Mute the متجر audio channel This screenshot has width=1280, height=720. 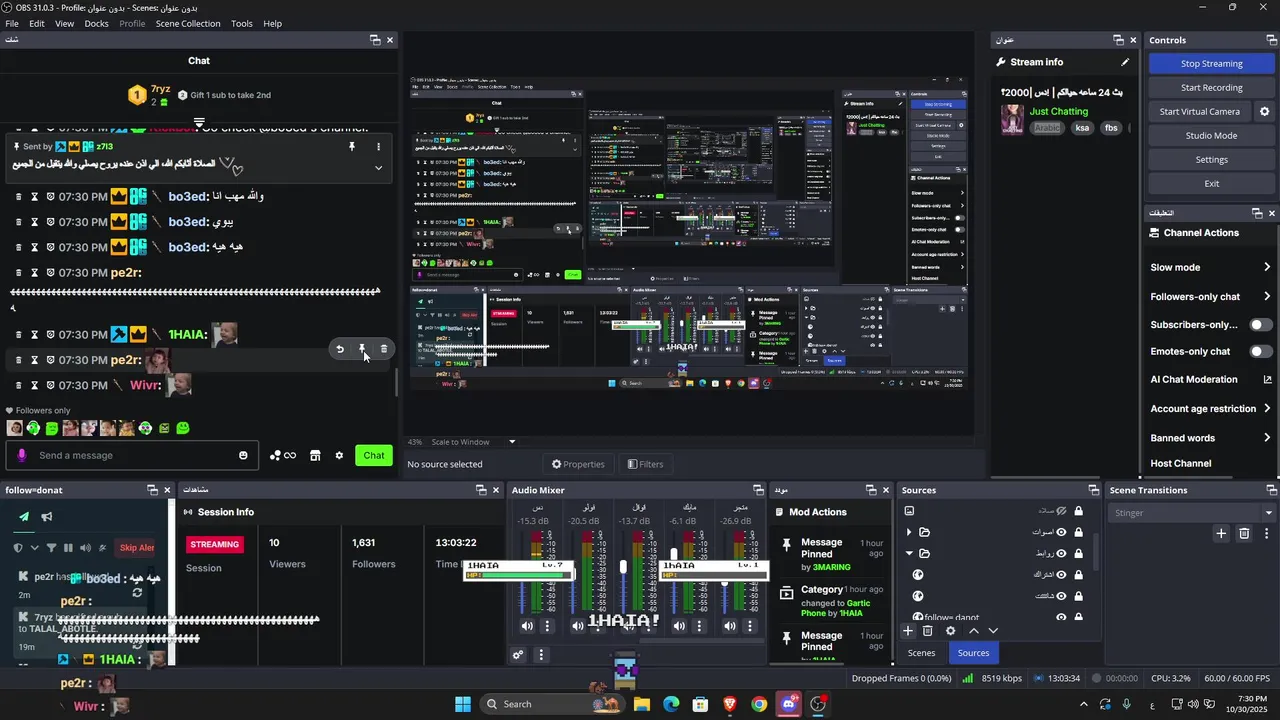pyautogui.click(x=730, y=626)
